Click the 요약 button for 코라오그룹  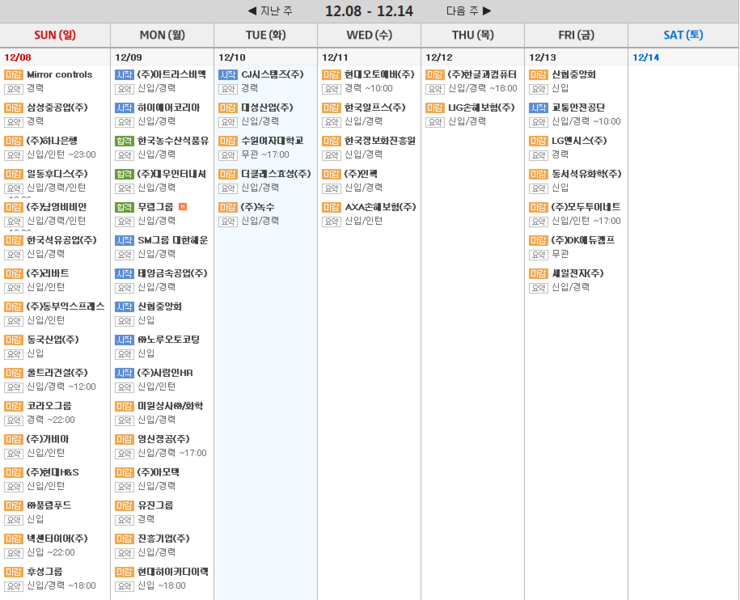coord(13,420)
